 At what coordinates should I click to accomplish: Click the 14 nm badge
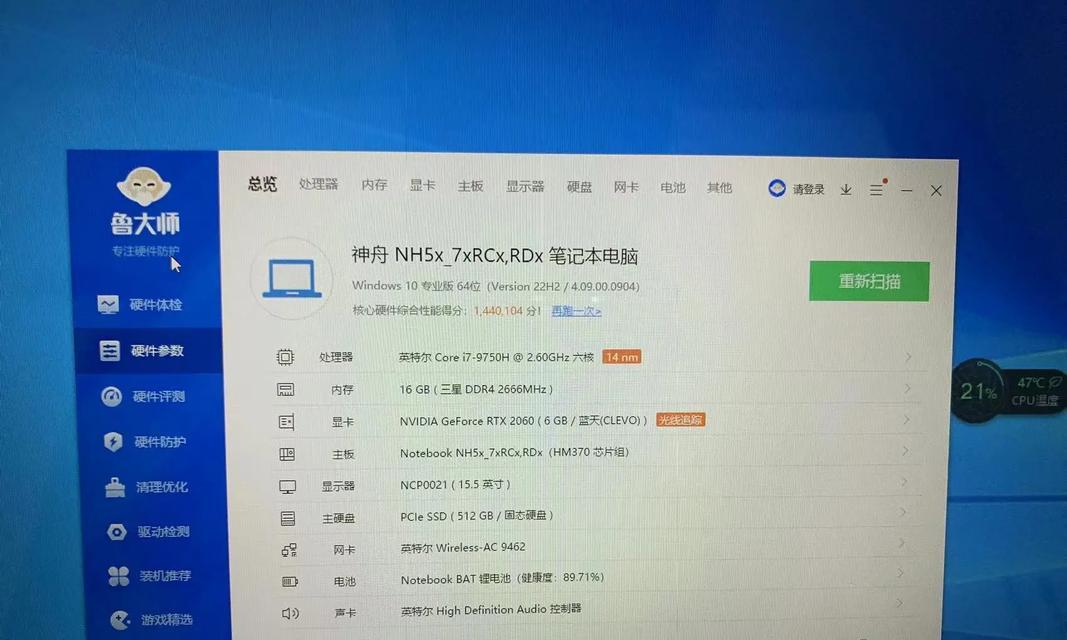coord(622,357)
